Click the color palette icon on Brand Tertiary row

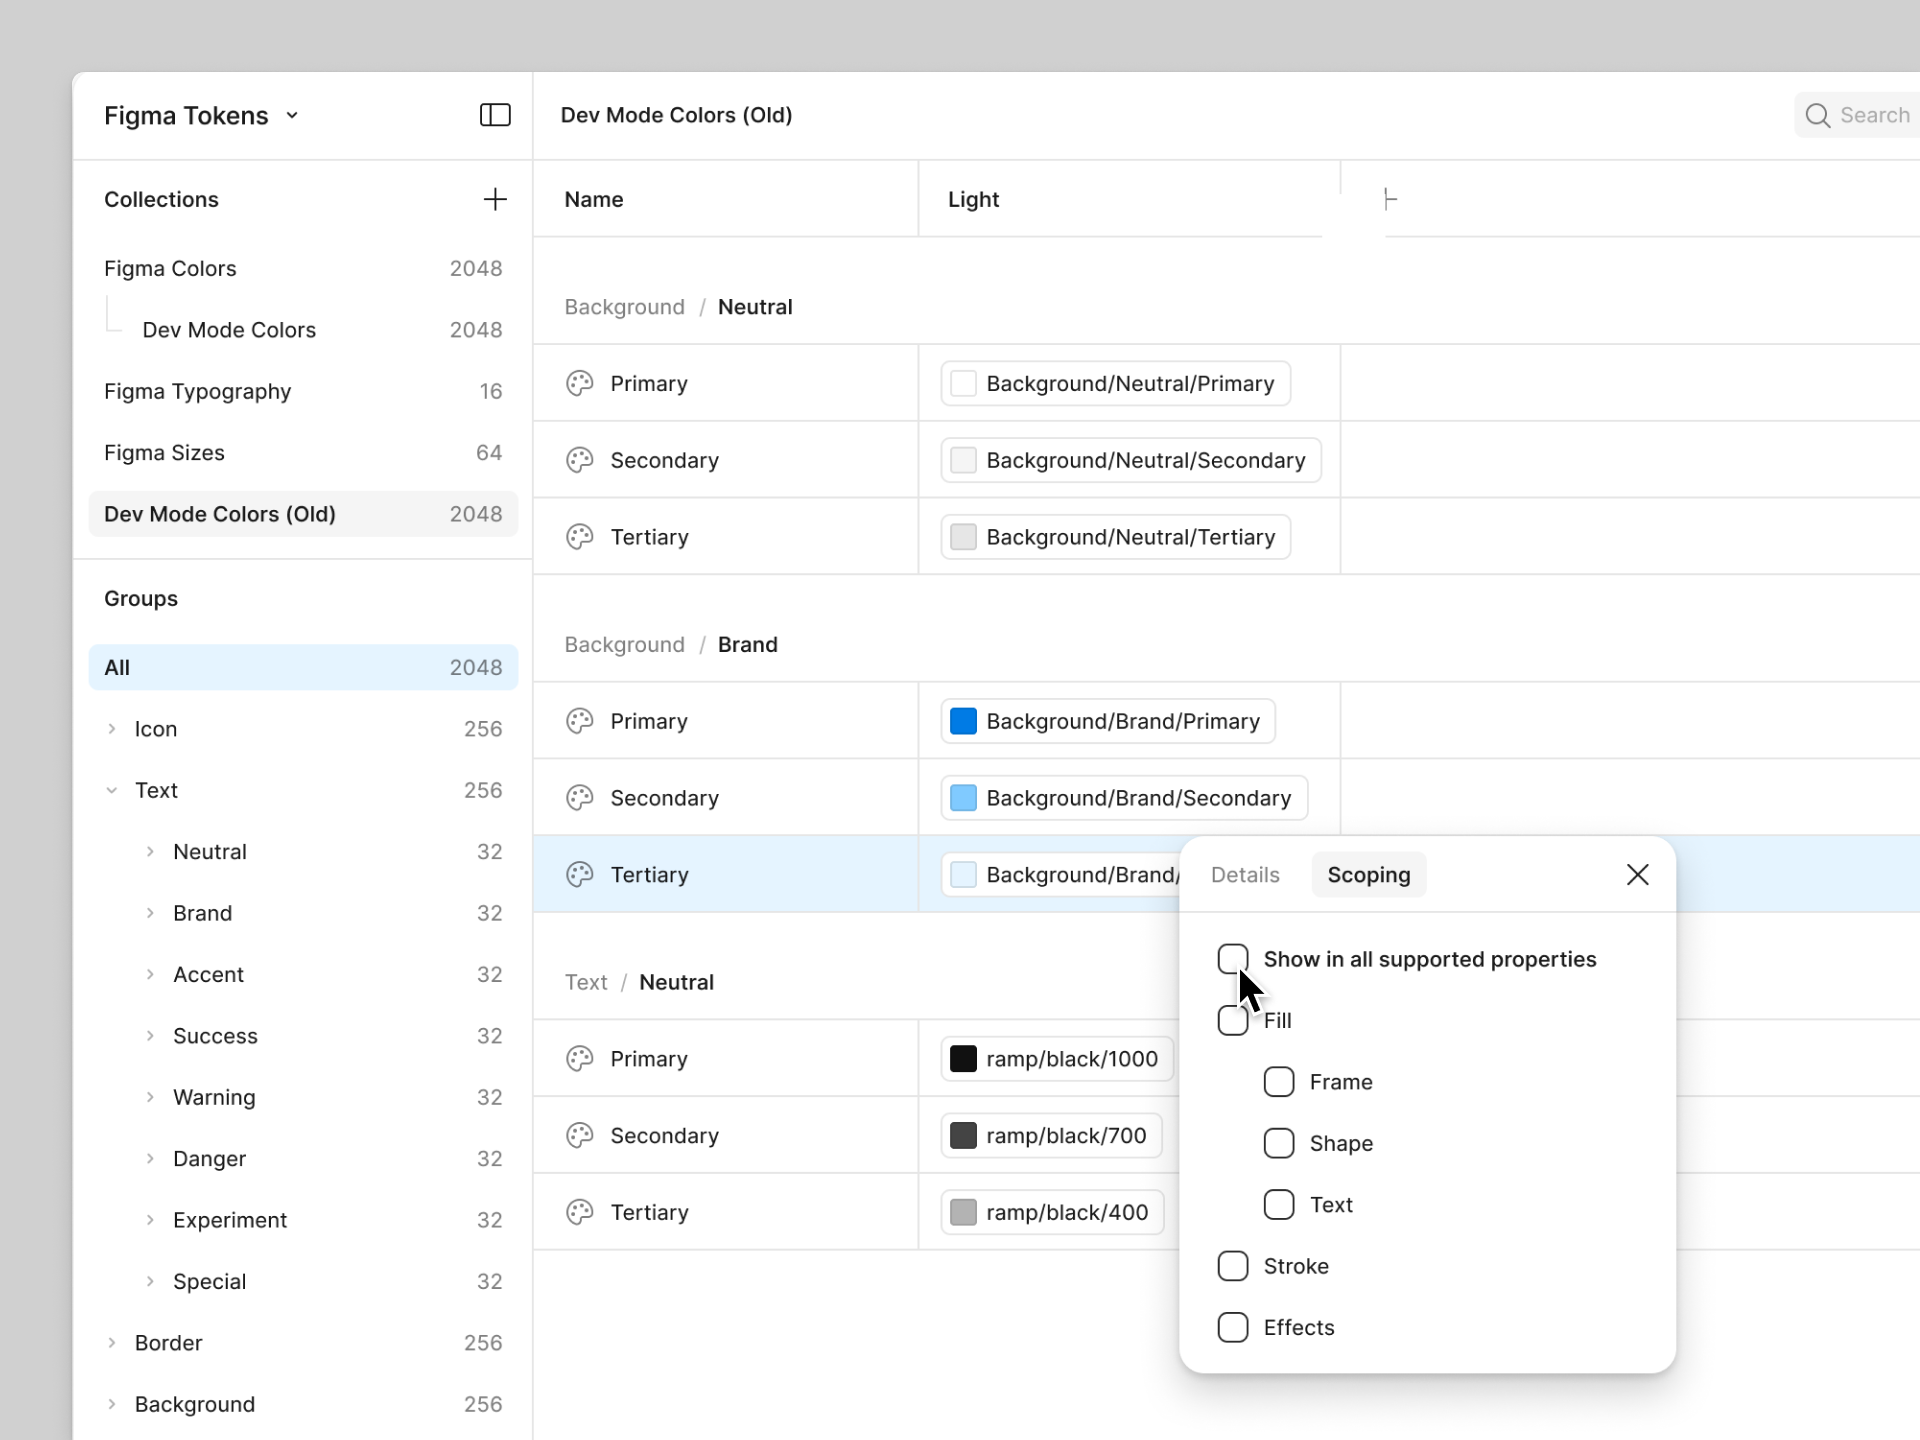pos(580,875)
